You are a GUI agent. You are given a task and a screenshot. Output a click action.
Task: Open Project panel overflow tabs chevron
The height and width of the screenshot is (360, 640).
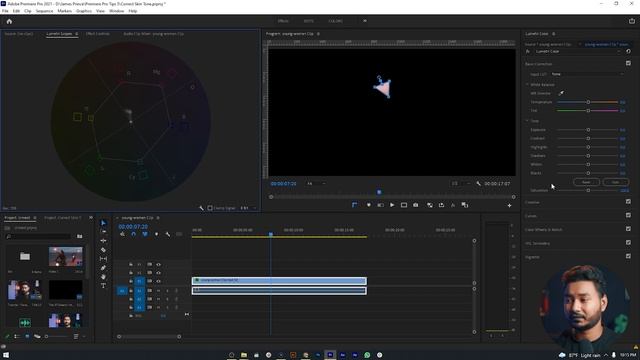[x=91, y=218]
